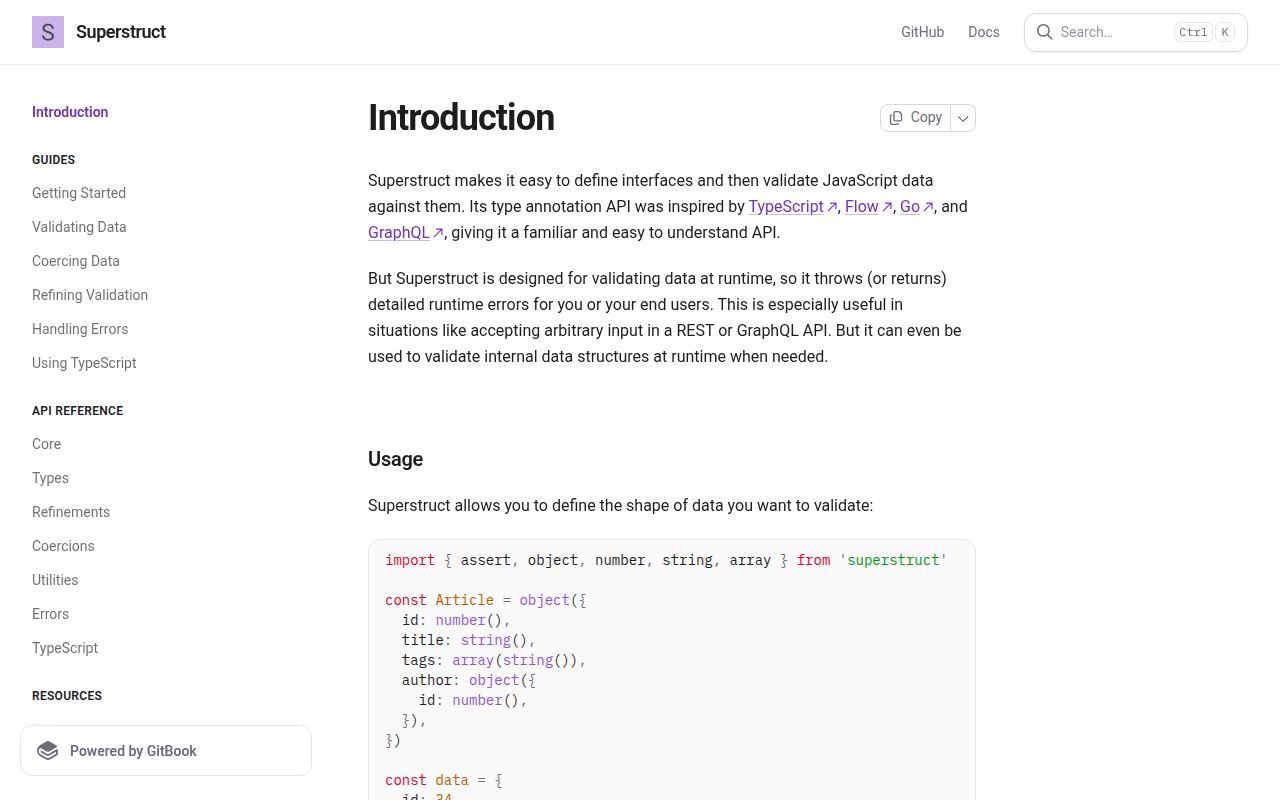Click 'const Article = object({' code line
This screenshot has width=1280, height=800.
pos(486,600)
